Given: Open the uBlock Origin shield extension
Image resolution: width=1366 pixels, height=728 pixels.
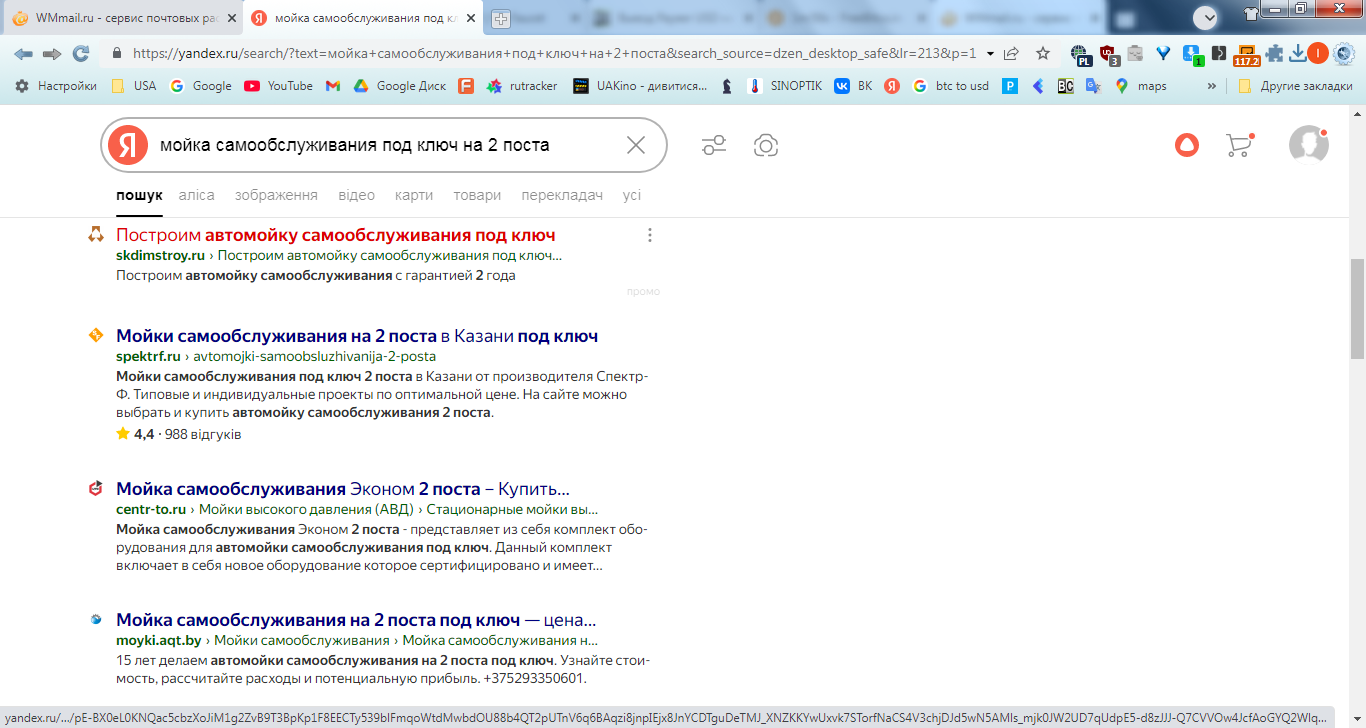Looking at the screenshot, I should click(x=1109, y=54).
